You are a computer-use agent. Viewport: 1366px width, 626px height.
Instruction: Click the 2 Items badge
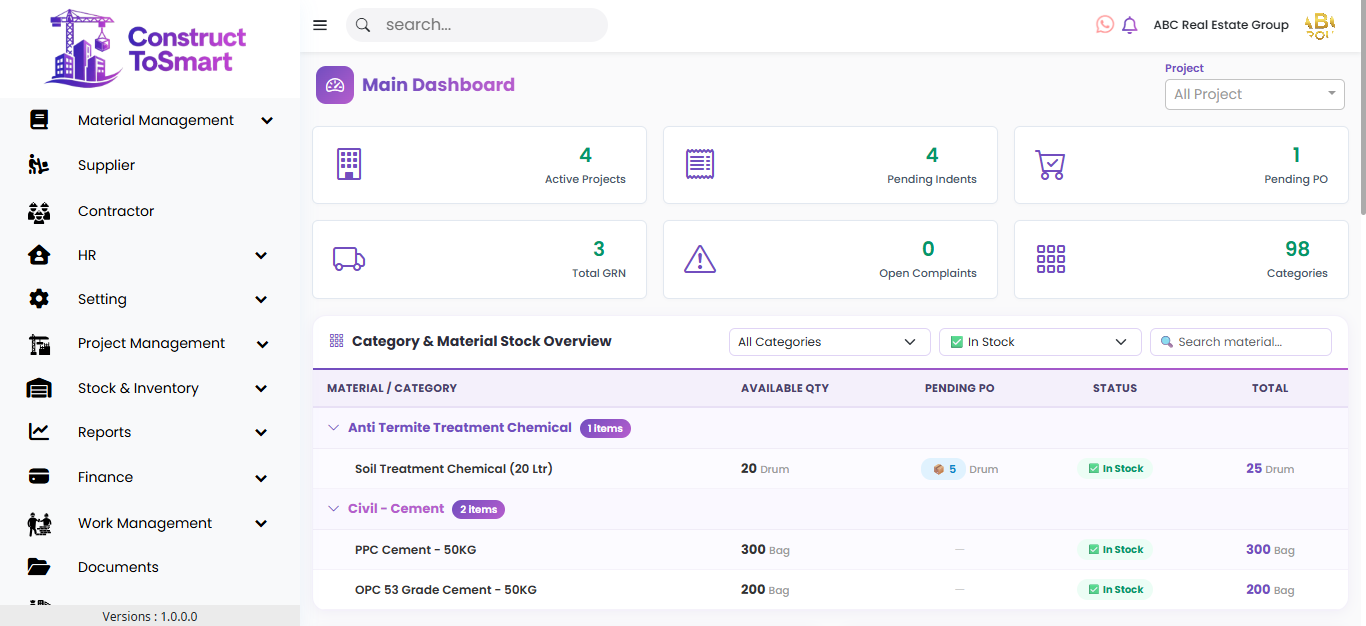click(478, 509)
